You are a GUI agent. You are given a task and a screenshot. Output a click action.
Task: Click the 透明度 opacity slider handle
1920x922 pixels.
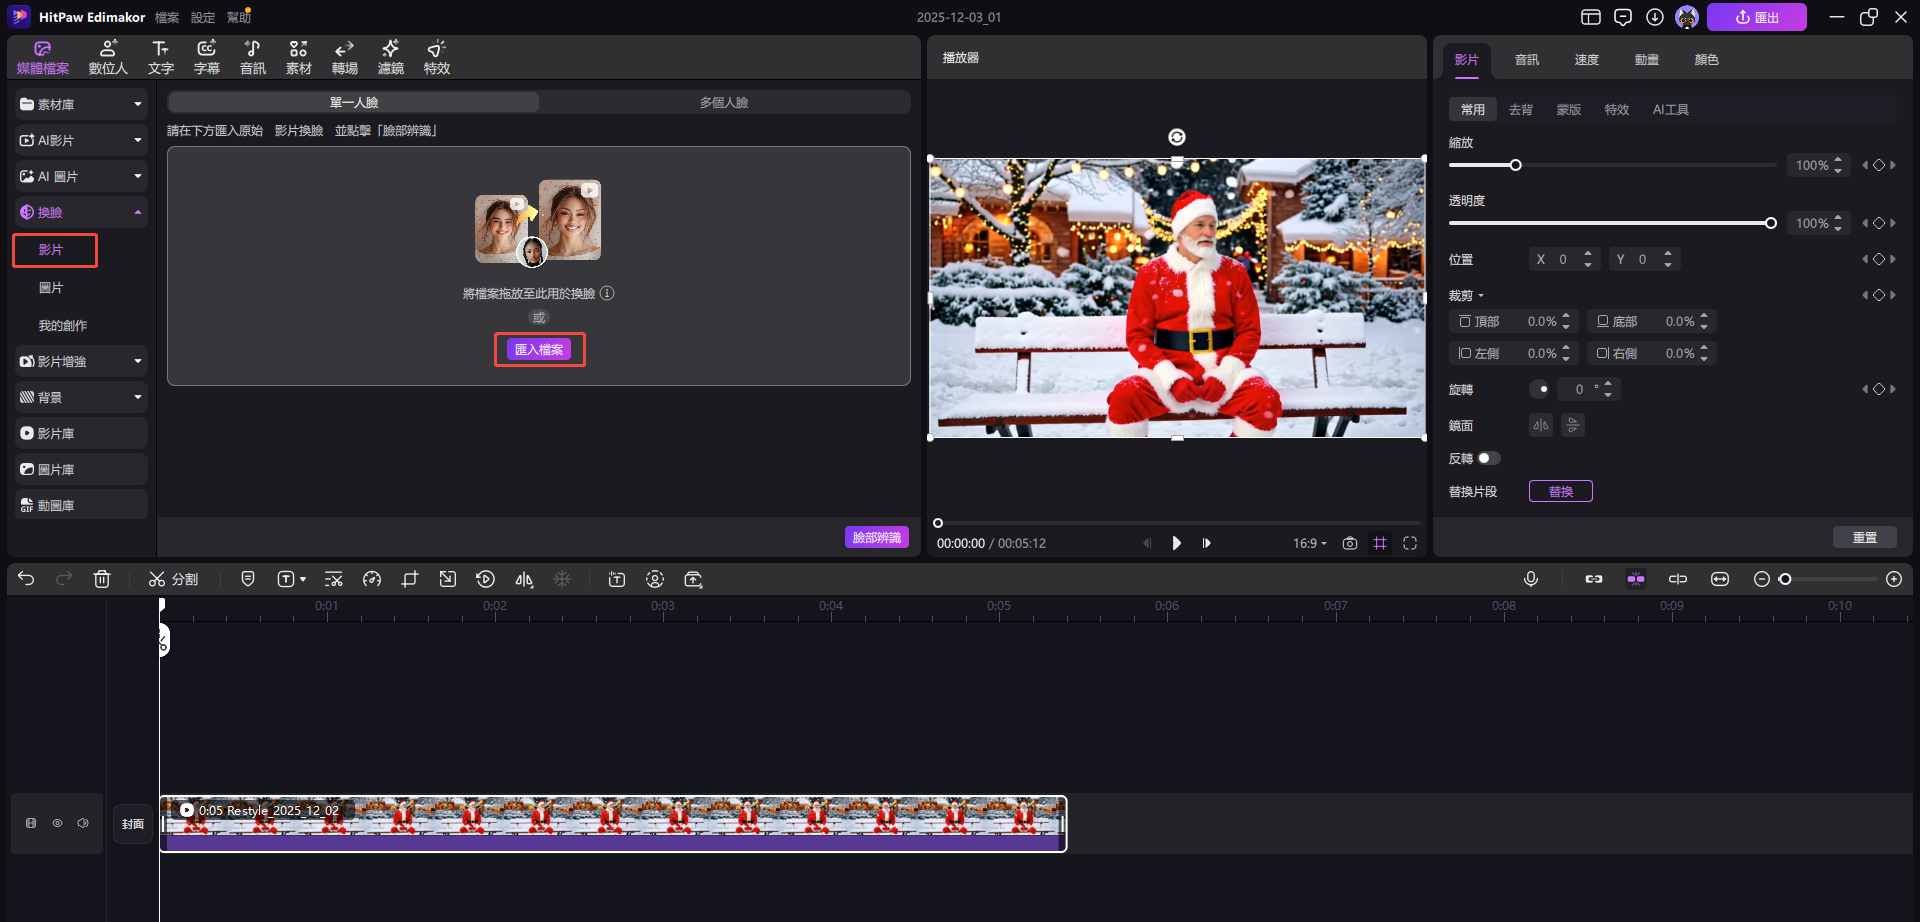point(1770,223)
